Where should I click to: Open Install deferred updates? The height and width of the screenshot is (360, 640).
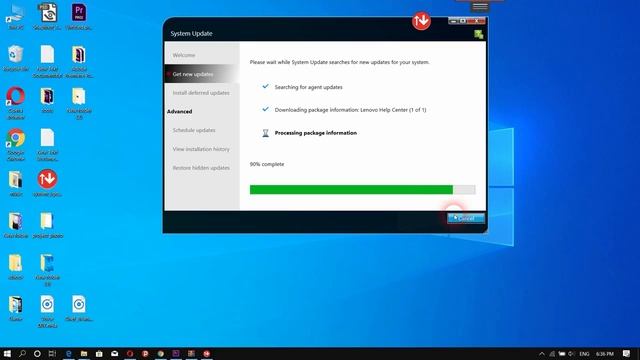point(202,93)
